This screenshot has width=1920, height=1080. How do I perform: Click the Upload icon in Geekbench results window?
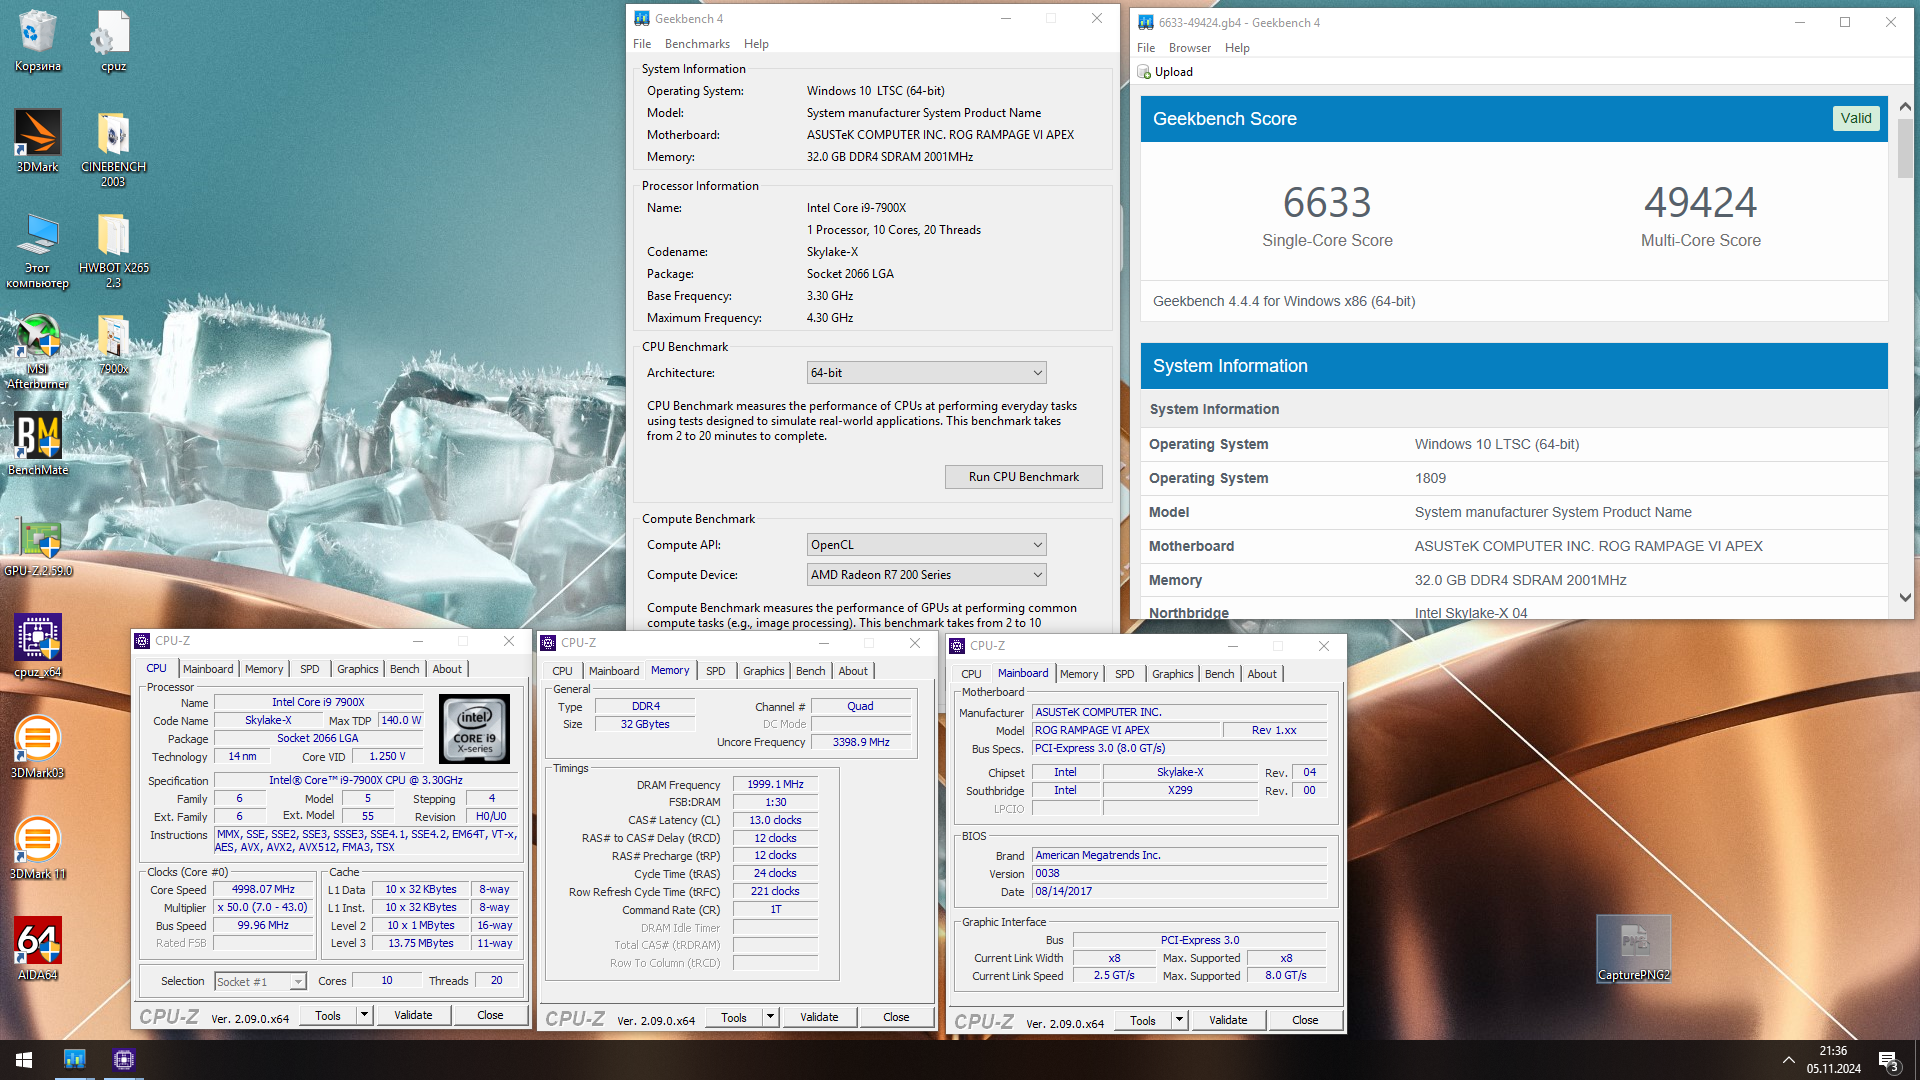[1145, 72]
